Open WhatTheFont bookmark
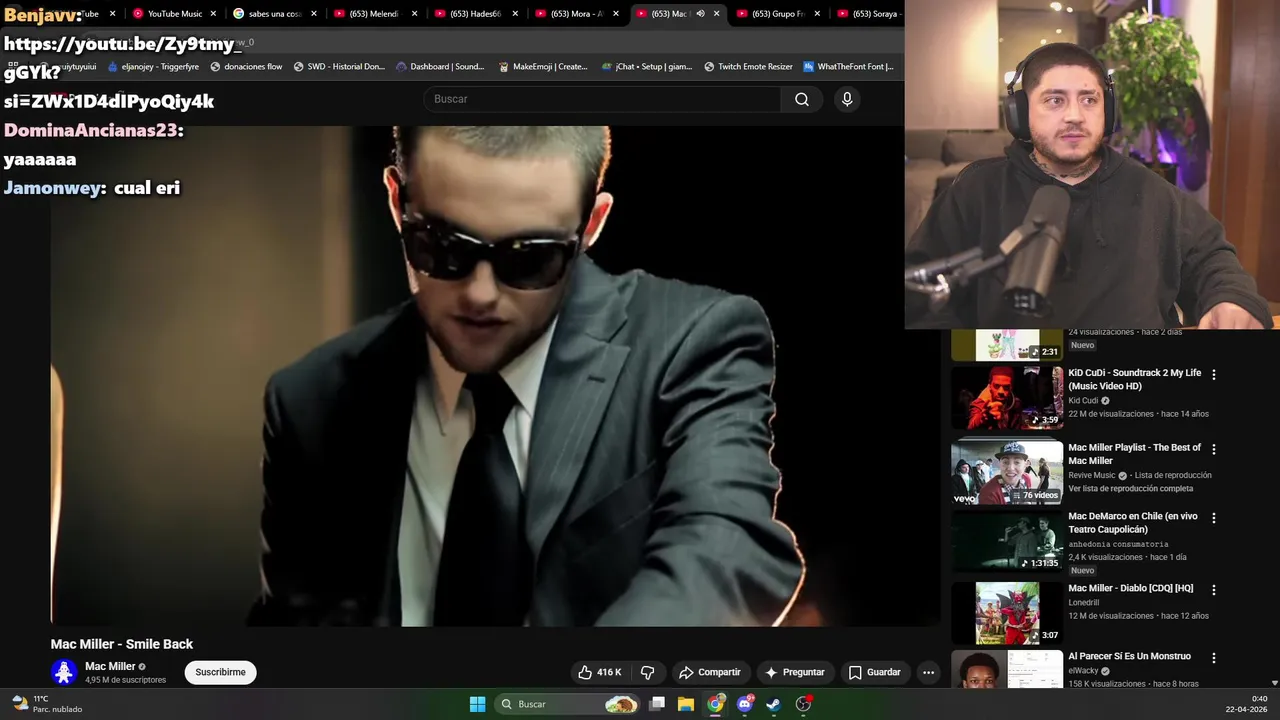1280x720 pixels. point(849,67)
